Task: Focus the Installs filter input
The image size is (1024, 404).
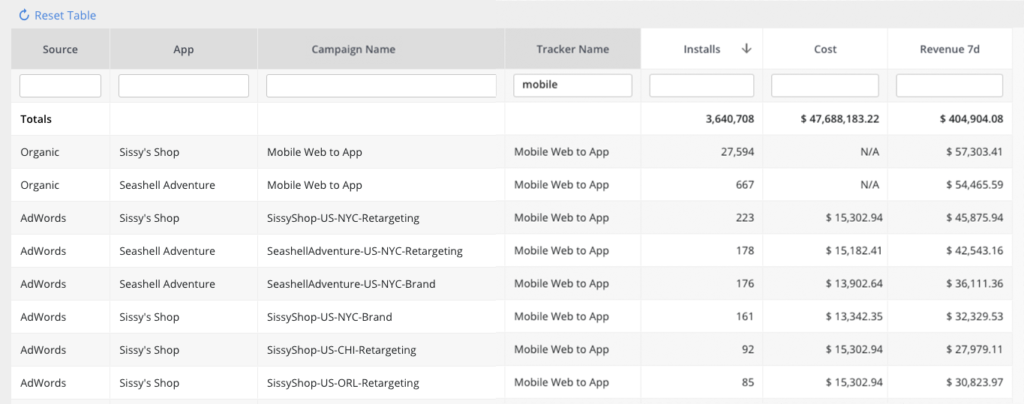Action: [x=702, y=85]
